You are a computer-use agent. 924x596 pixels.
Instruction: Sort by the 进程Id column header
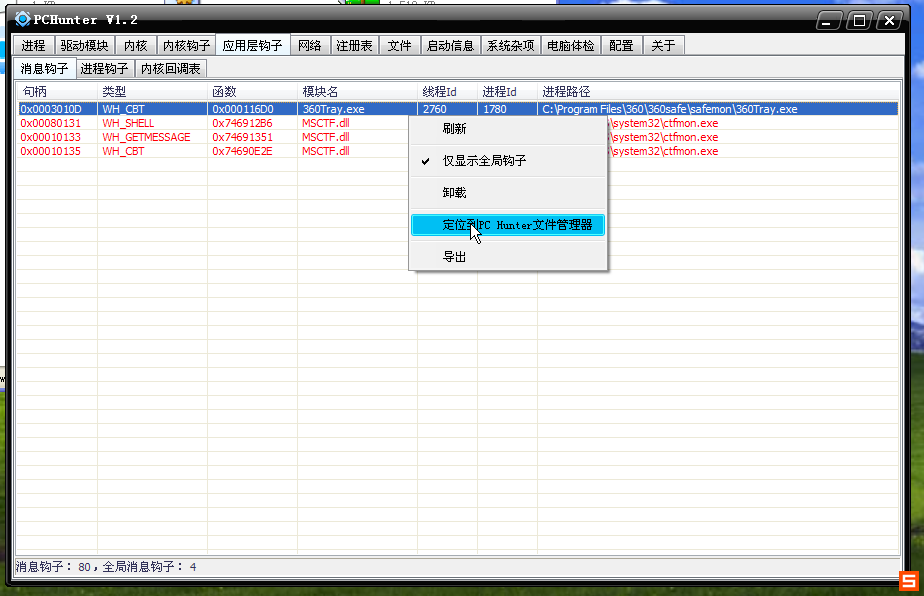tap(508, 91)
